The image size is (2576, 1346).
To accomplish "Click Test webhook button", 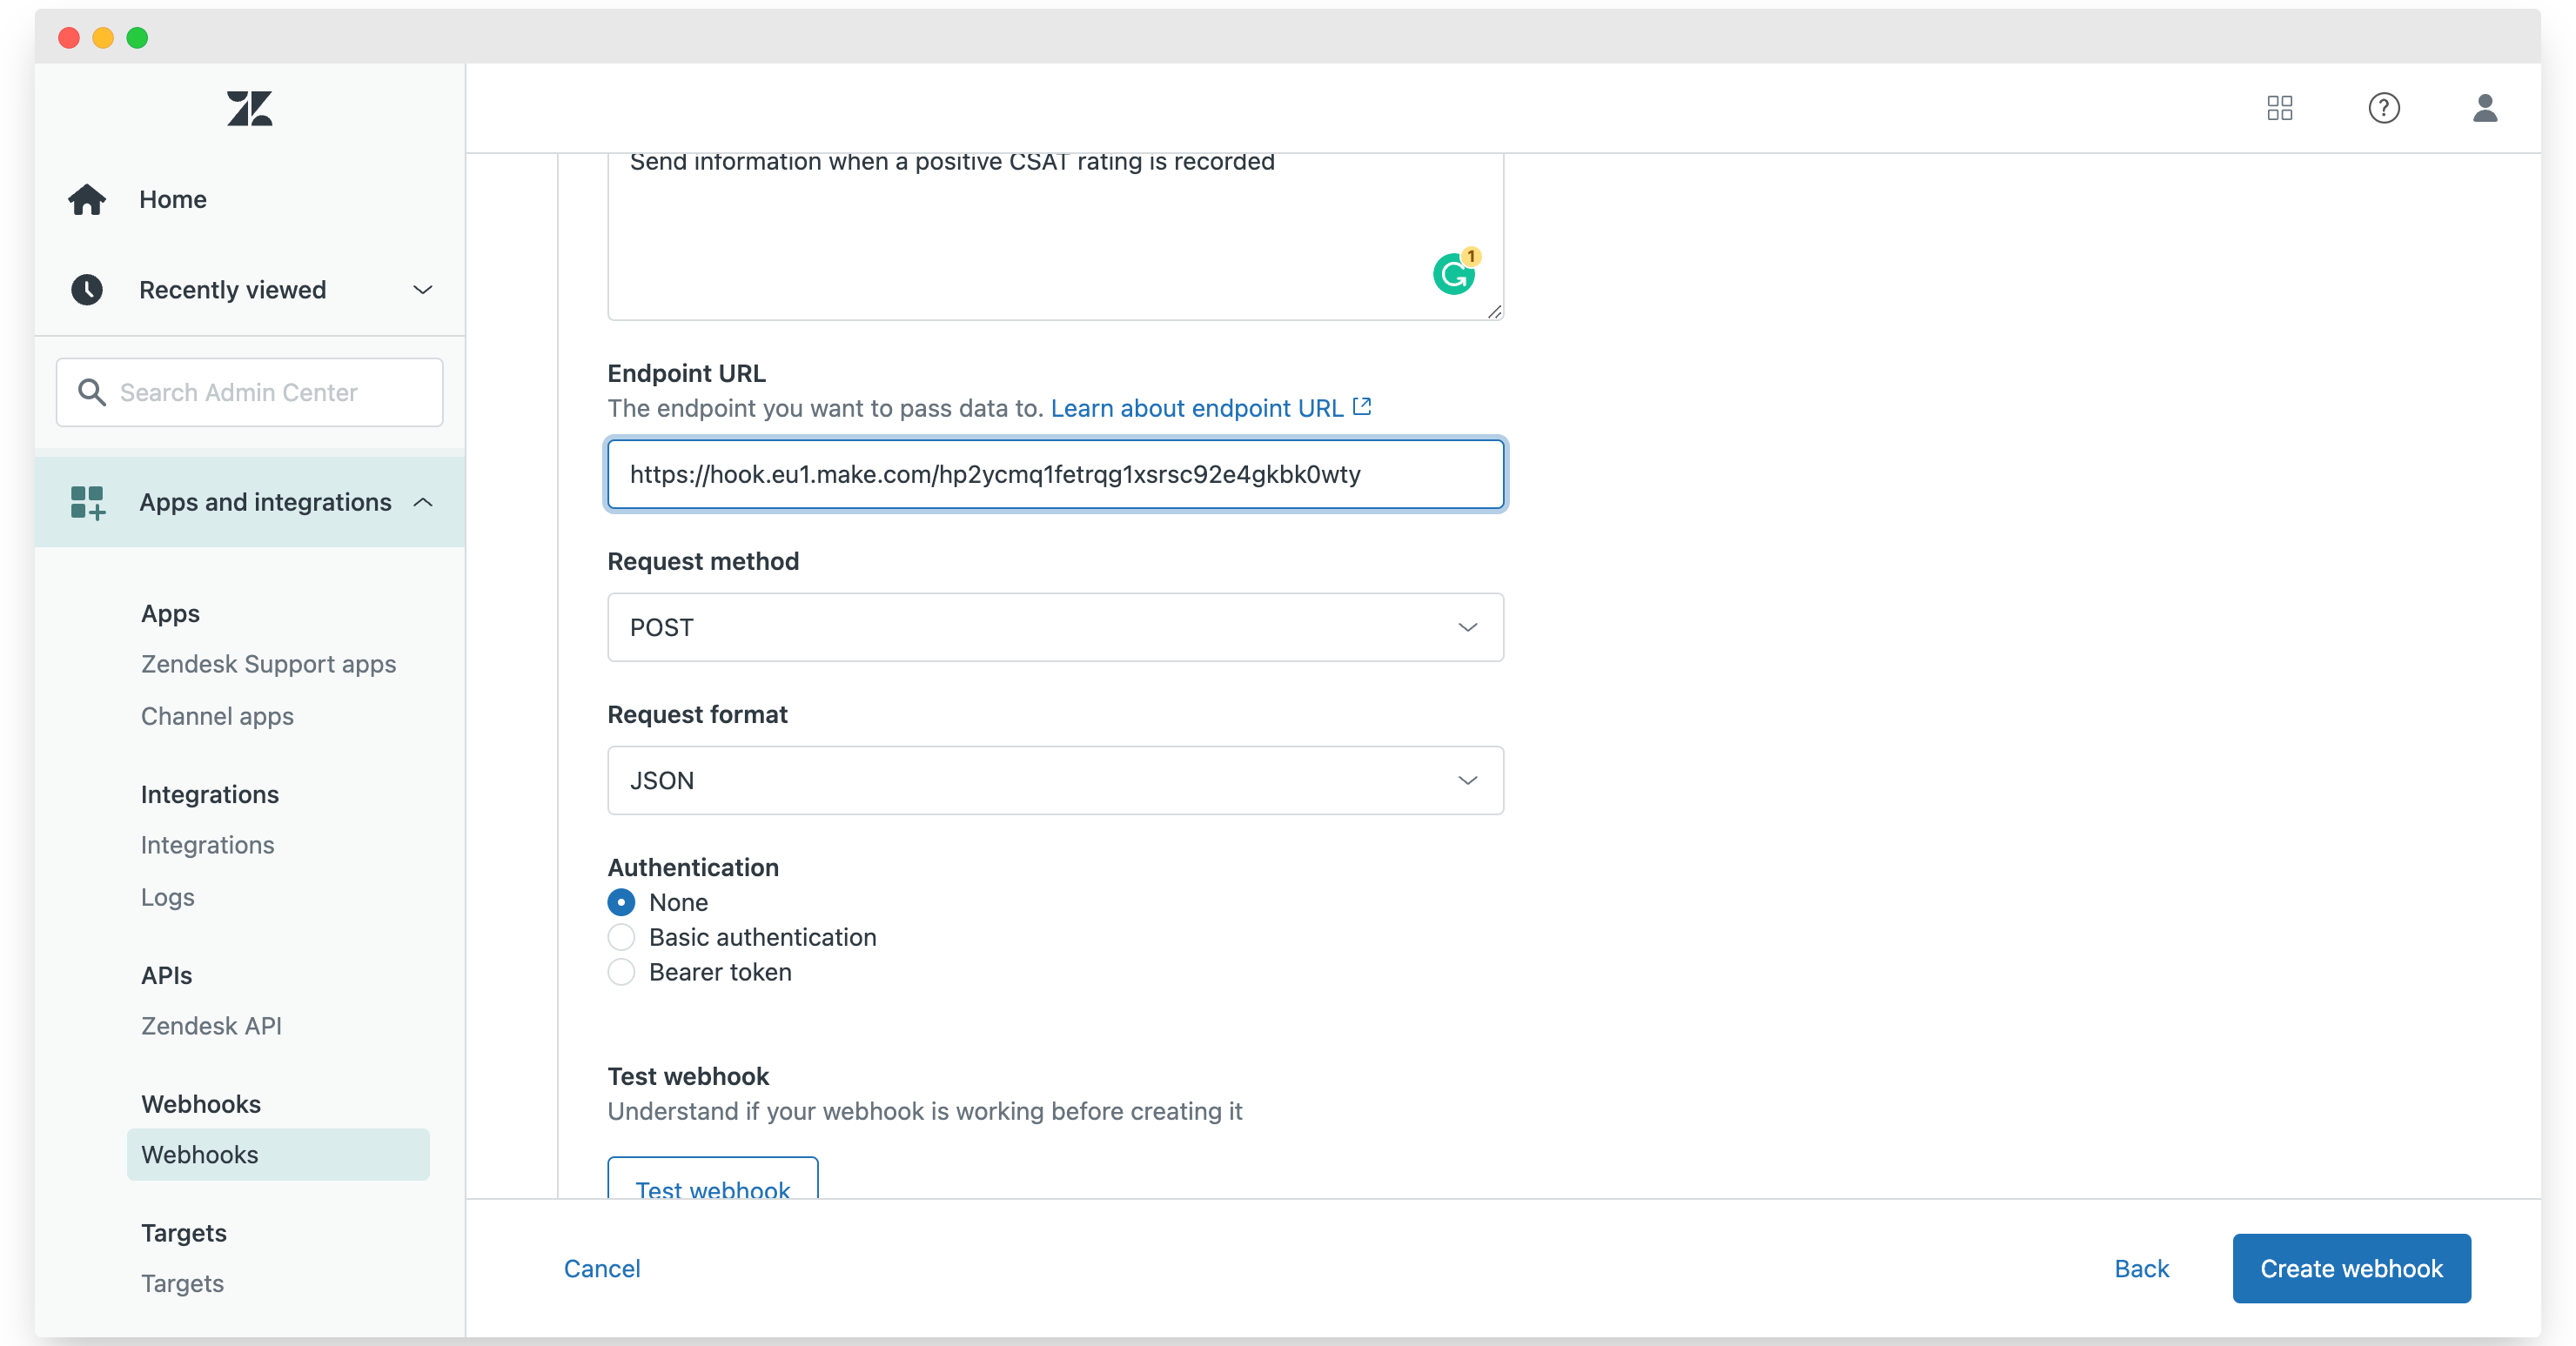I will click(712, 1180).
